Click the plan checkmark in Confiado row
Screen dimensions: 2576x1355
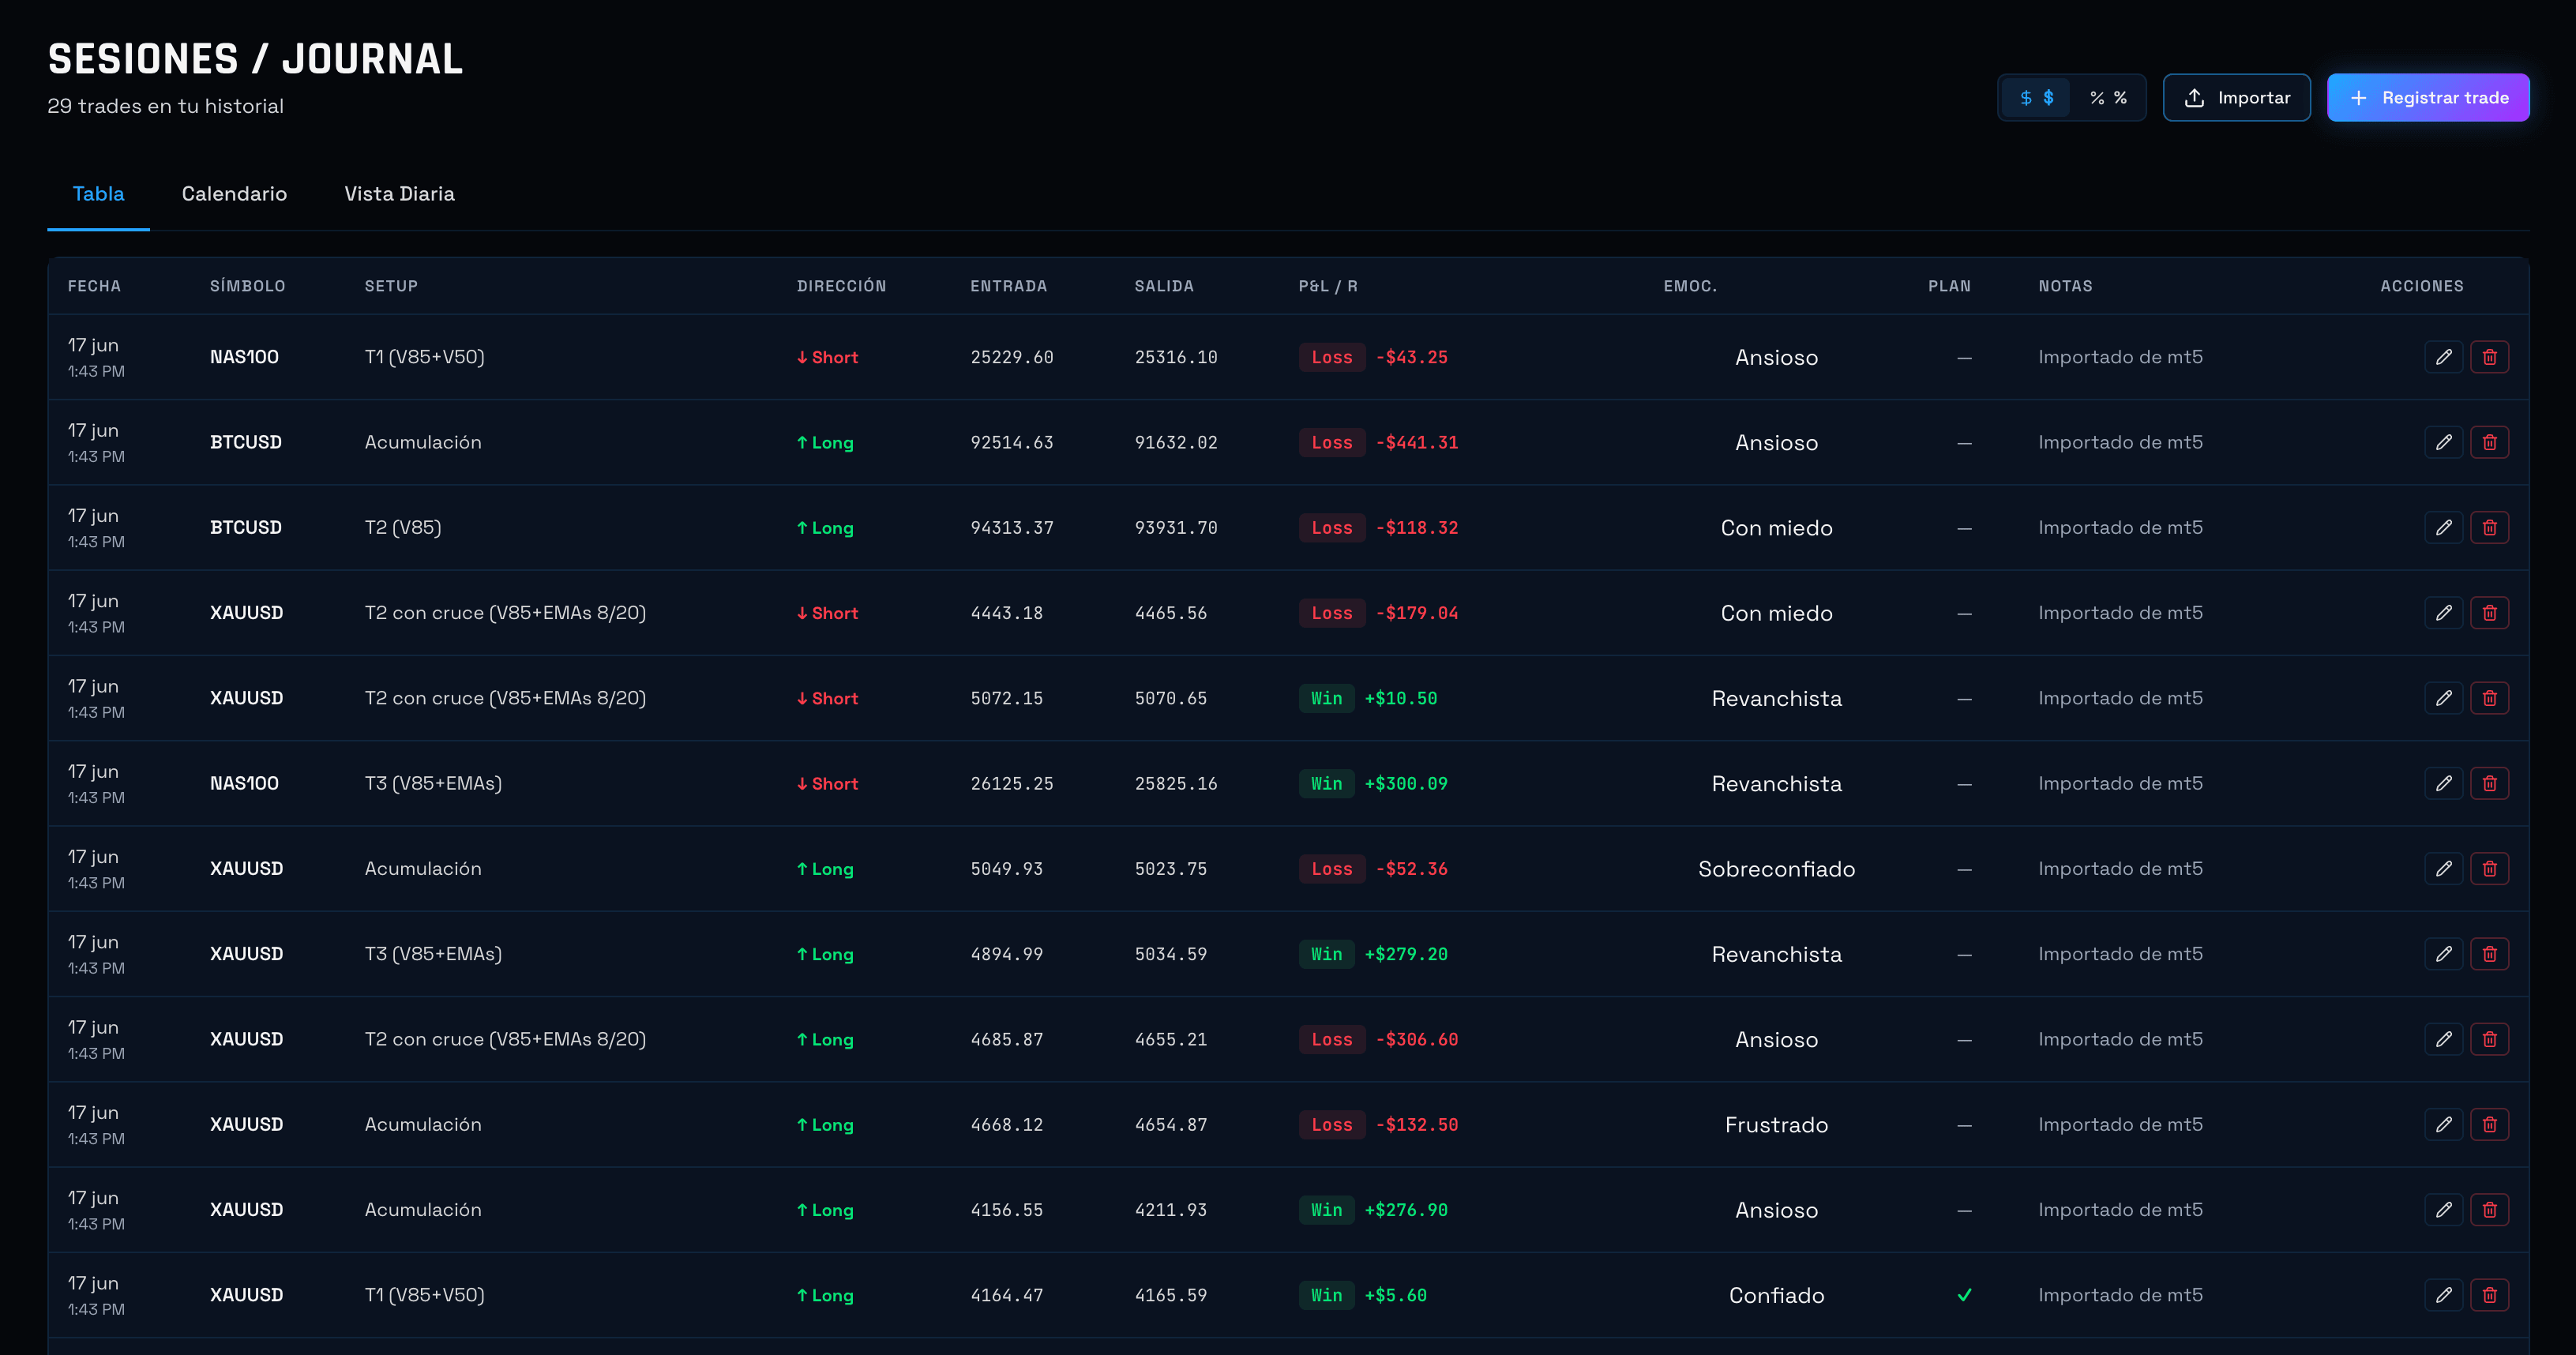(x=1964, y=1295)
